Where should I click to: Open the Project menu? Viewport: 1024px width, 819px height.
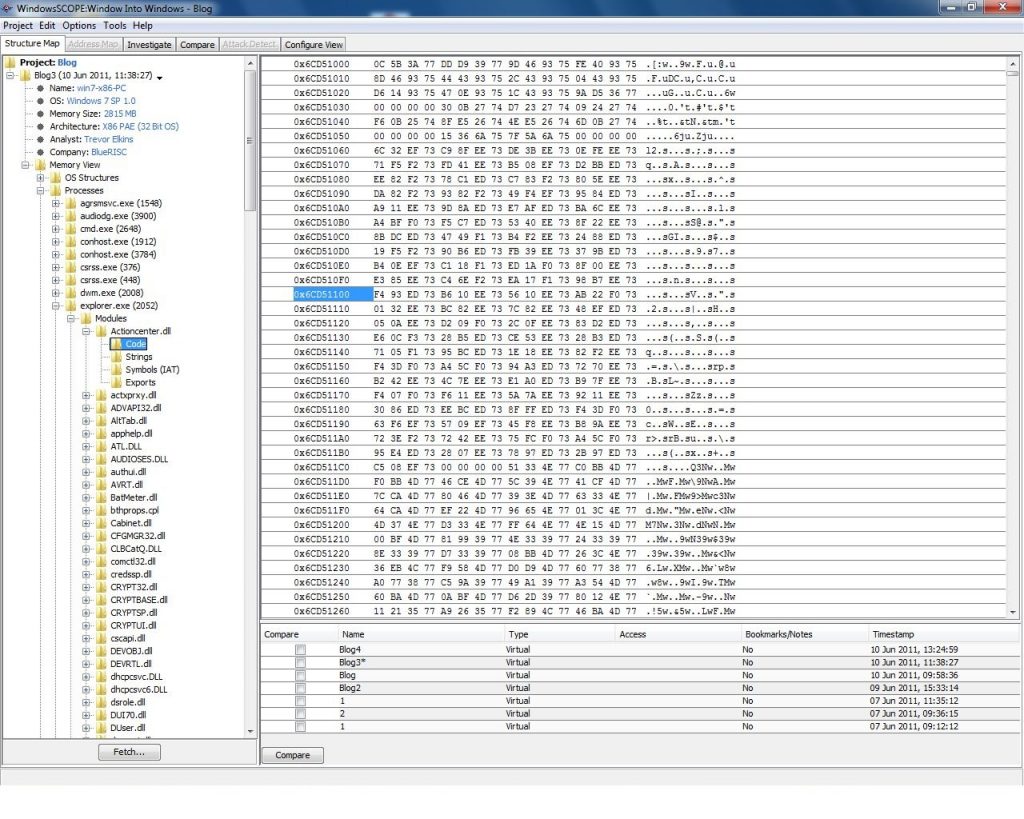tap(18, 25)
